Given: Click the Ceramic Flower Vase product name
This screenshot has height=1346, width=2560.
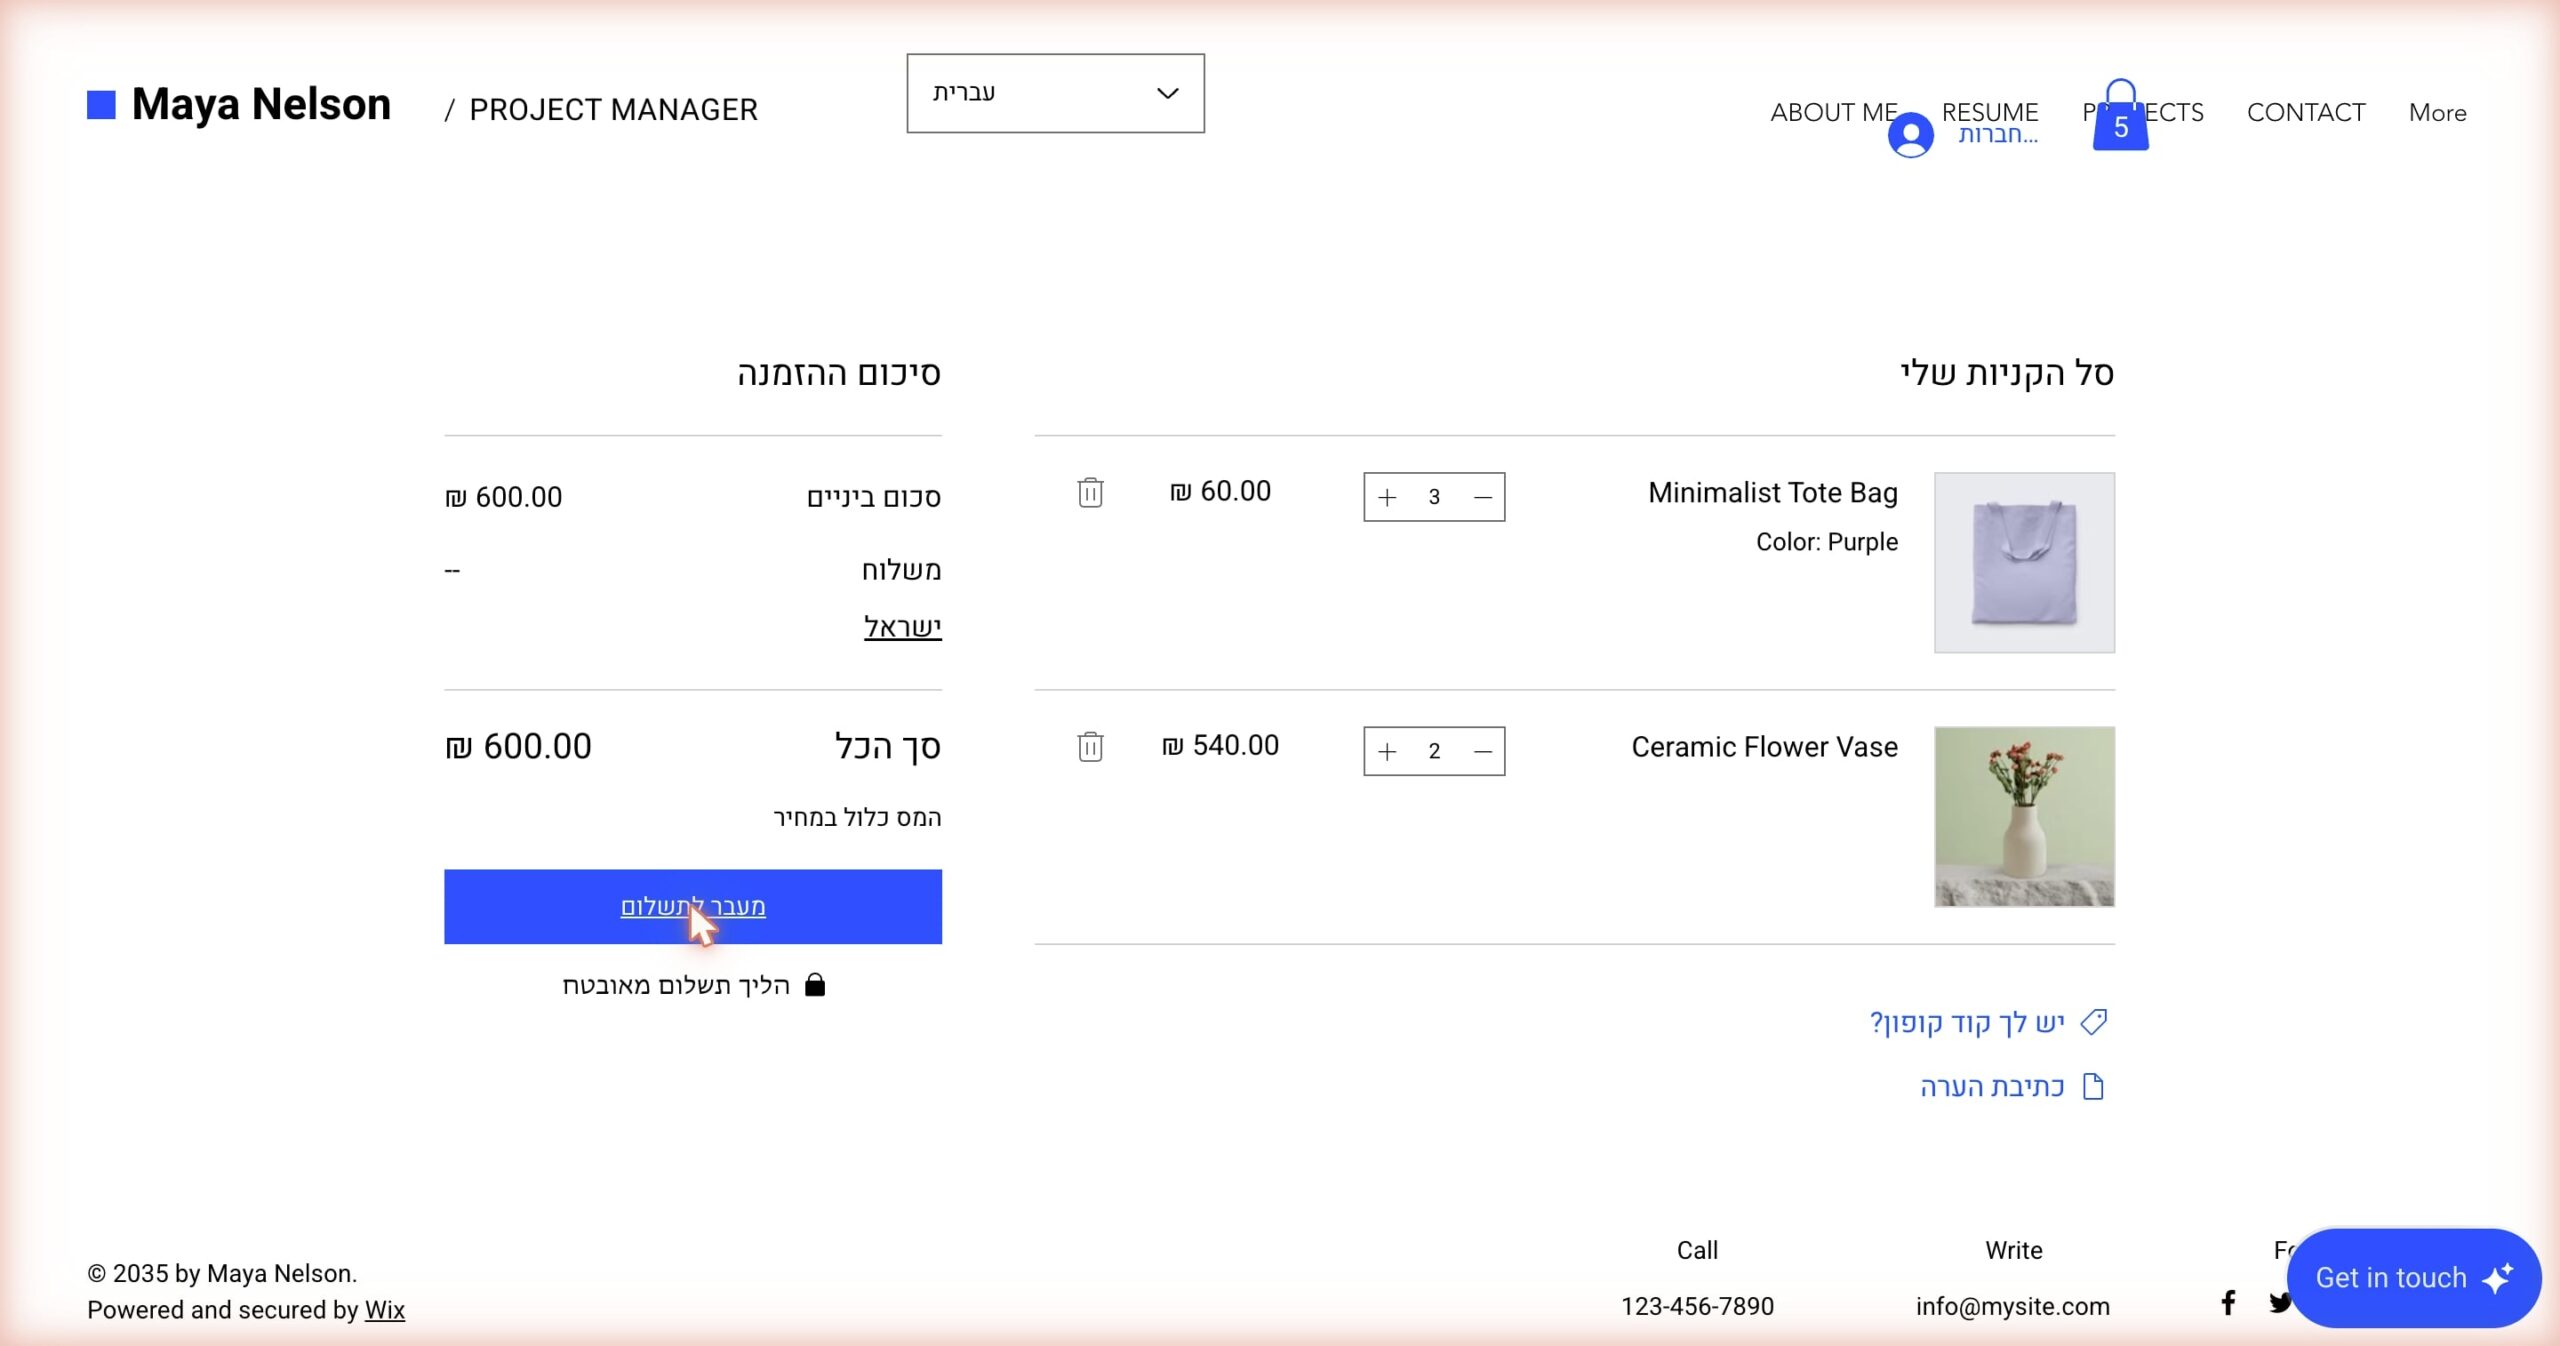Looking at the screenshot, I should click(x=1764, y=746).
